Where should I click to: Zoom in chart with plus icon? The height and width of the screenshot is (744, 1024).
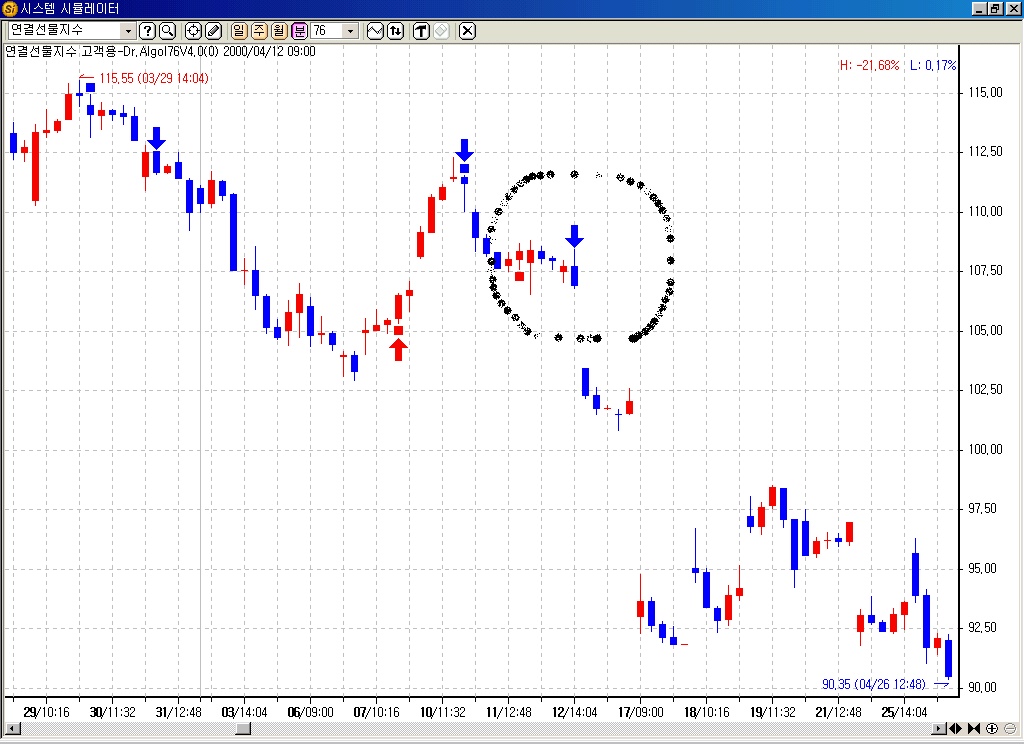point(992,728)
